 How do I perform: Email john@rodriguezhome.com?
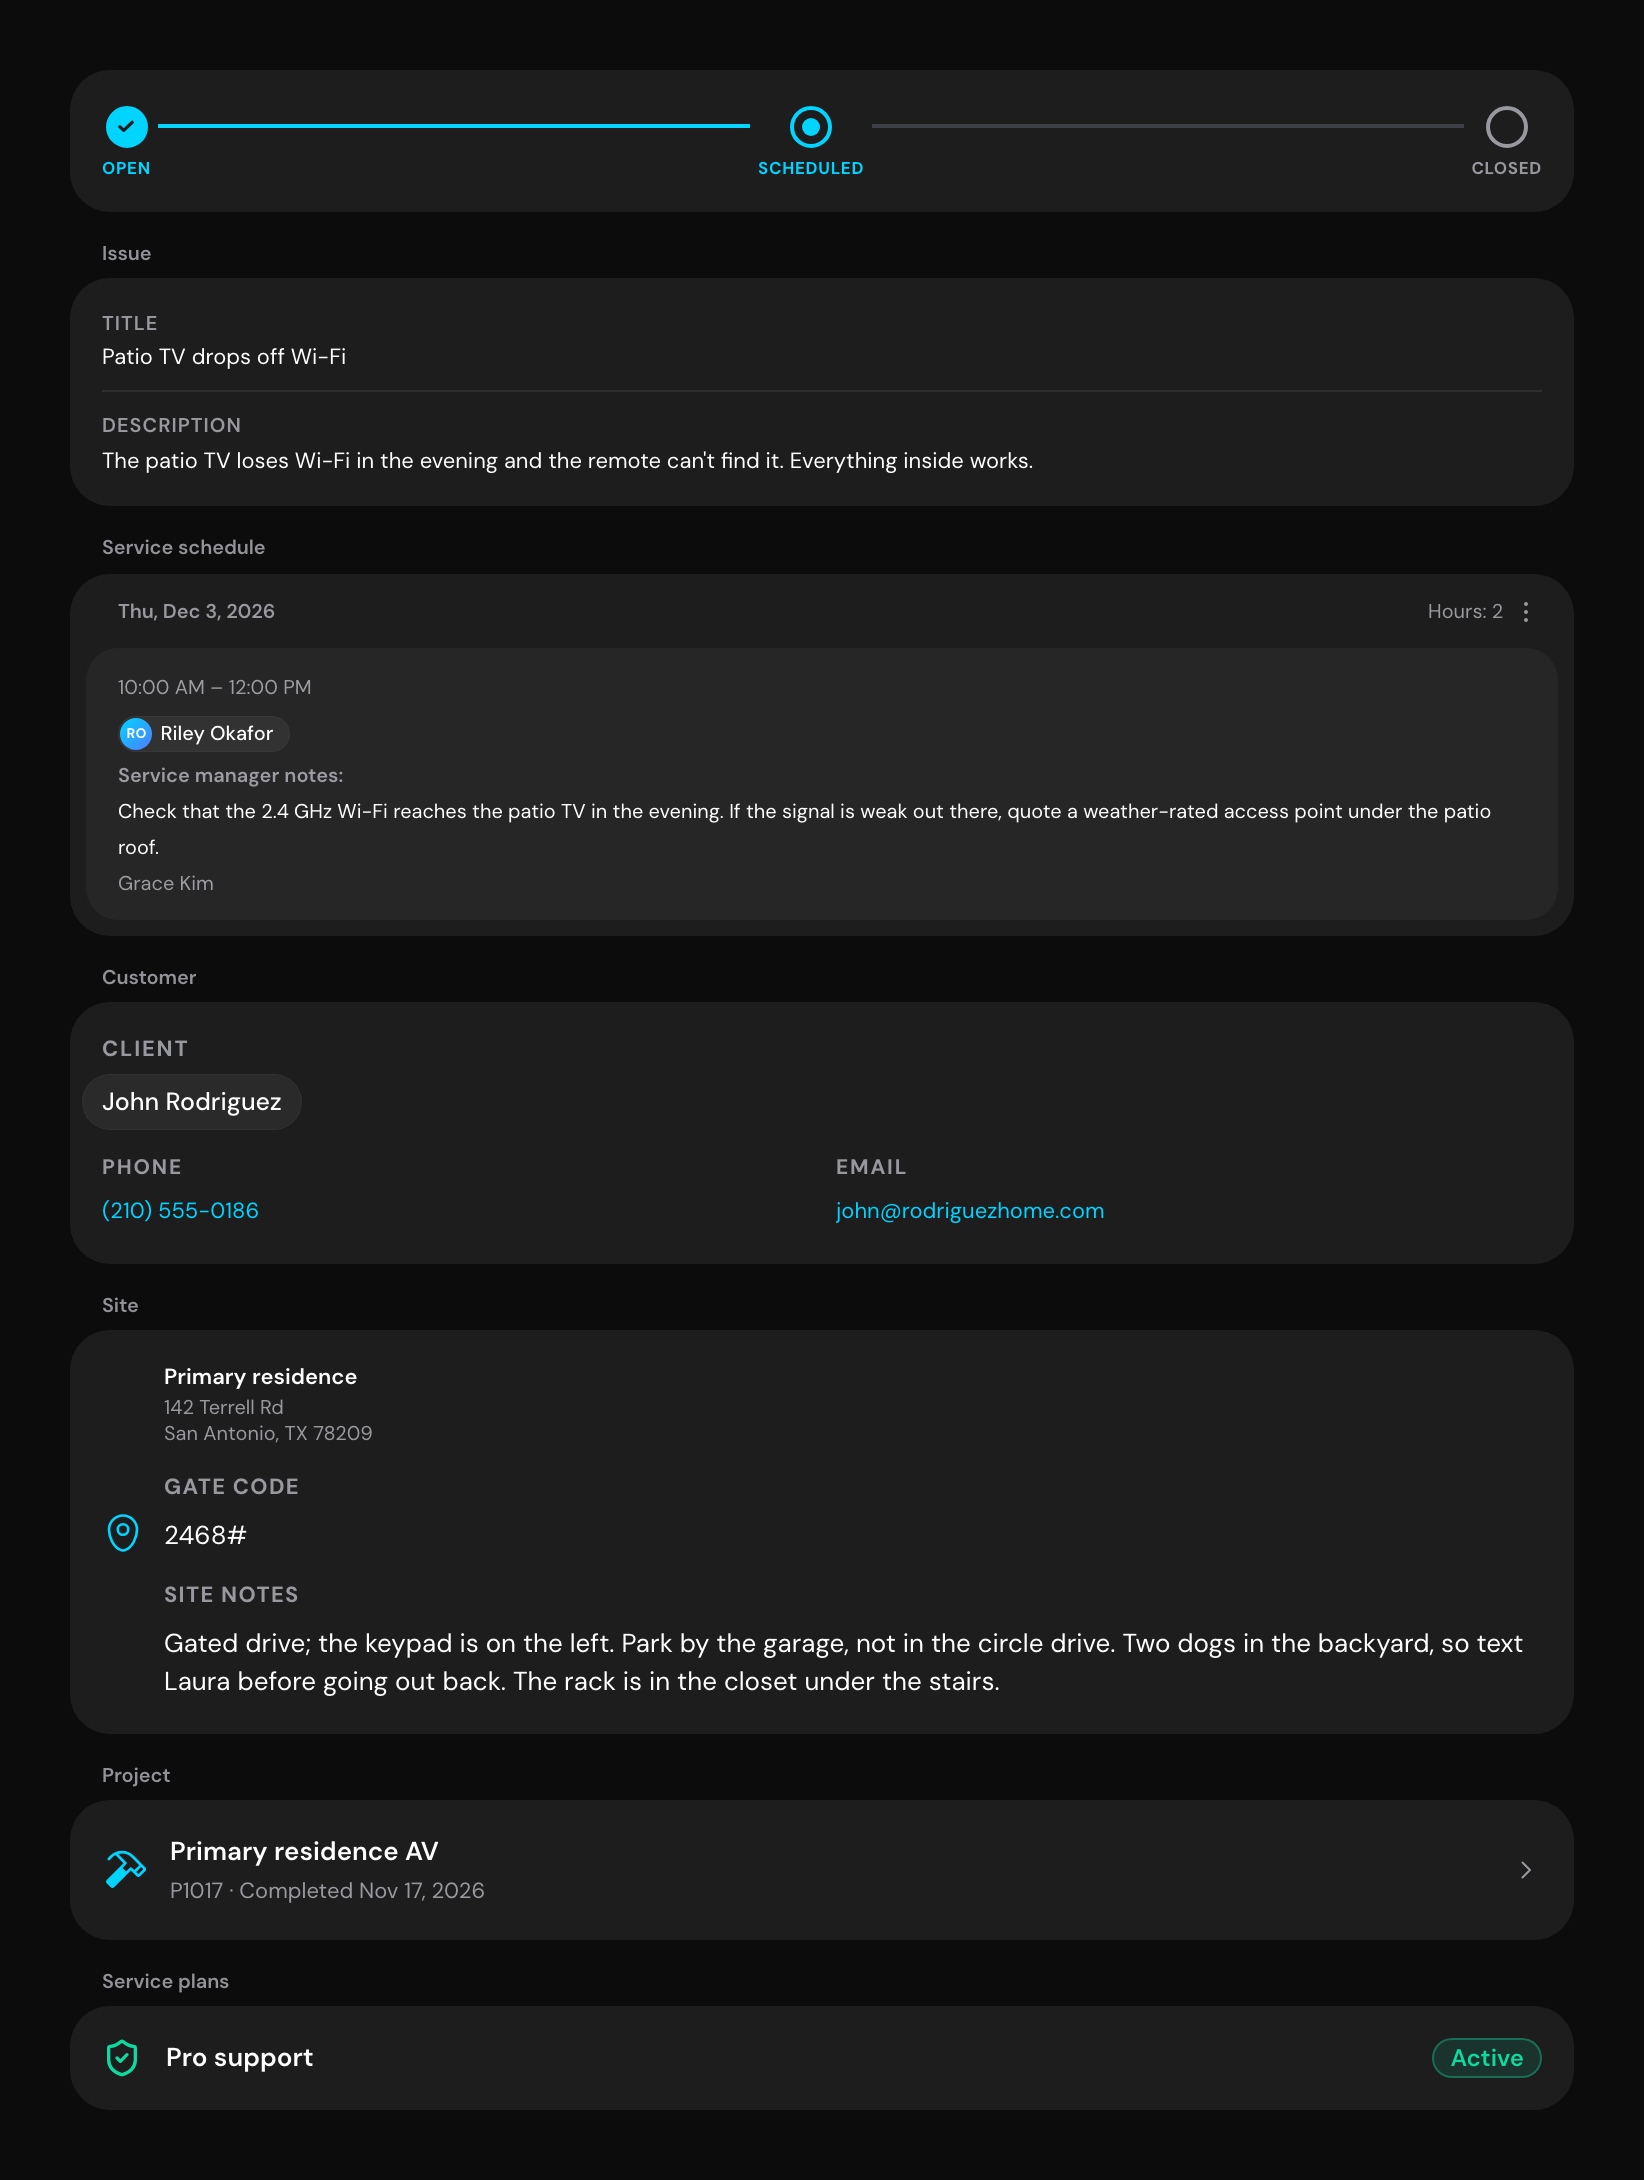[970, 1211]
